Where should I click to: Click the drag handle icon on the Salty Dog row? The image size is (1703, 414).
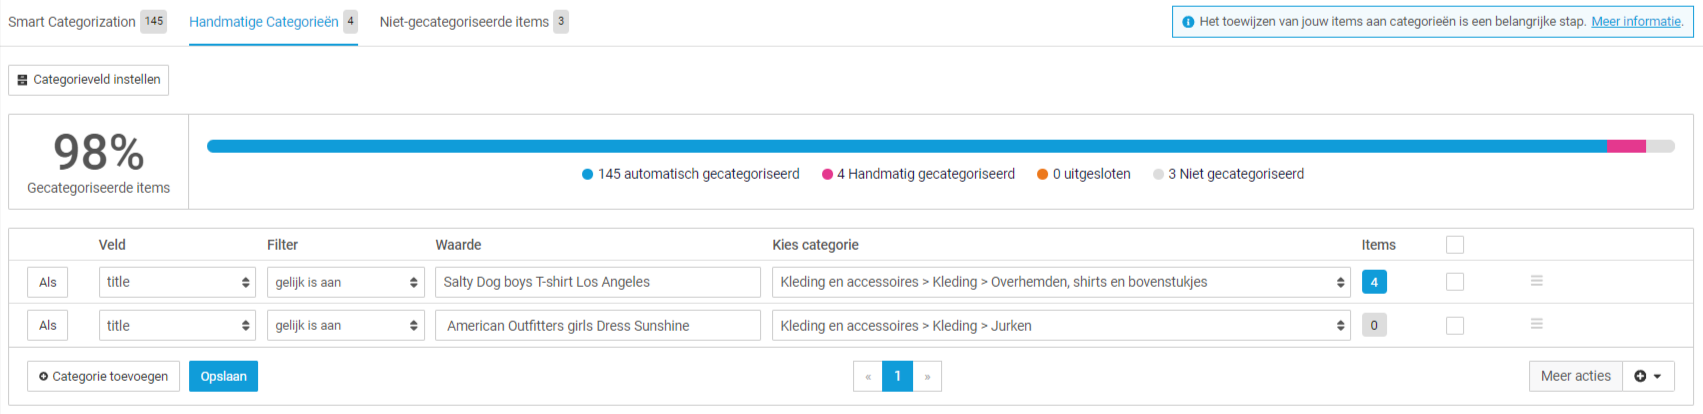point(1536,281)
